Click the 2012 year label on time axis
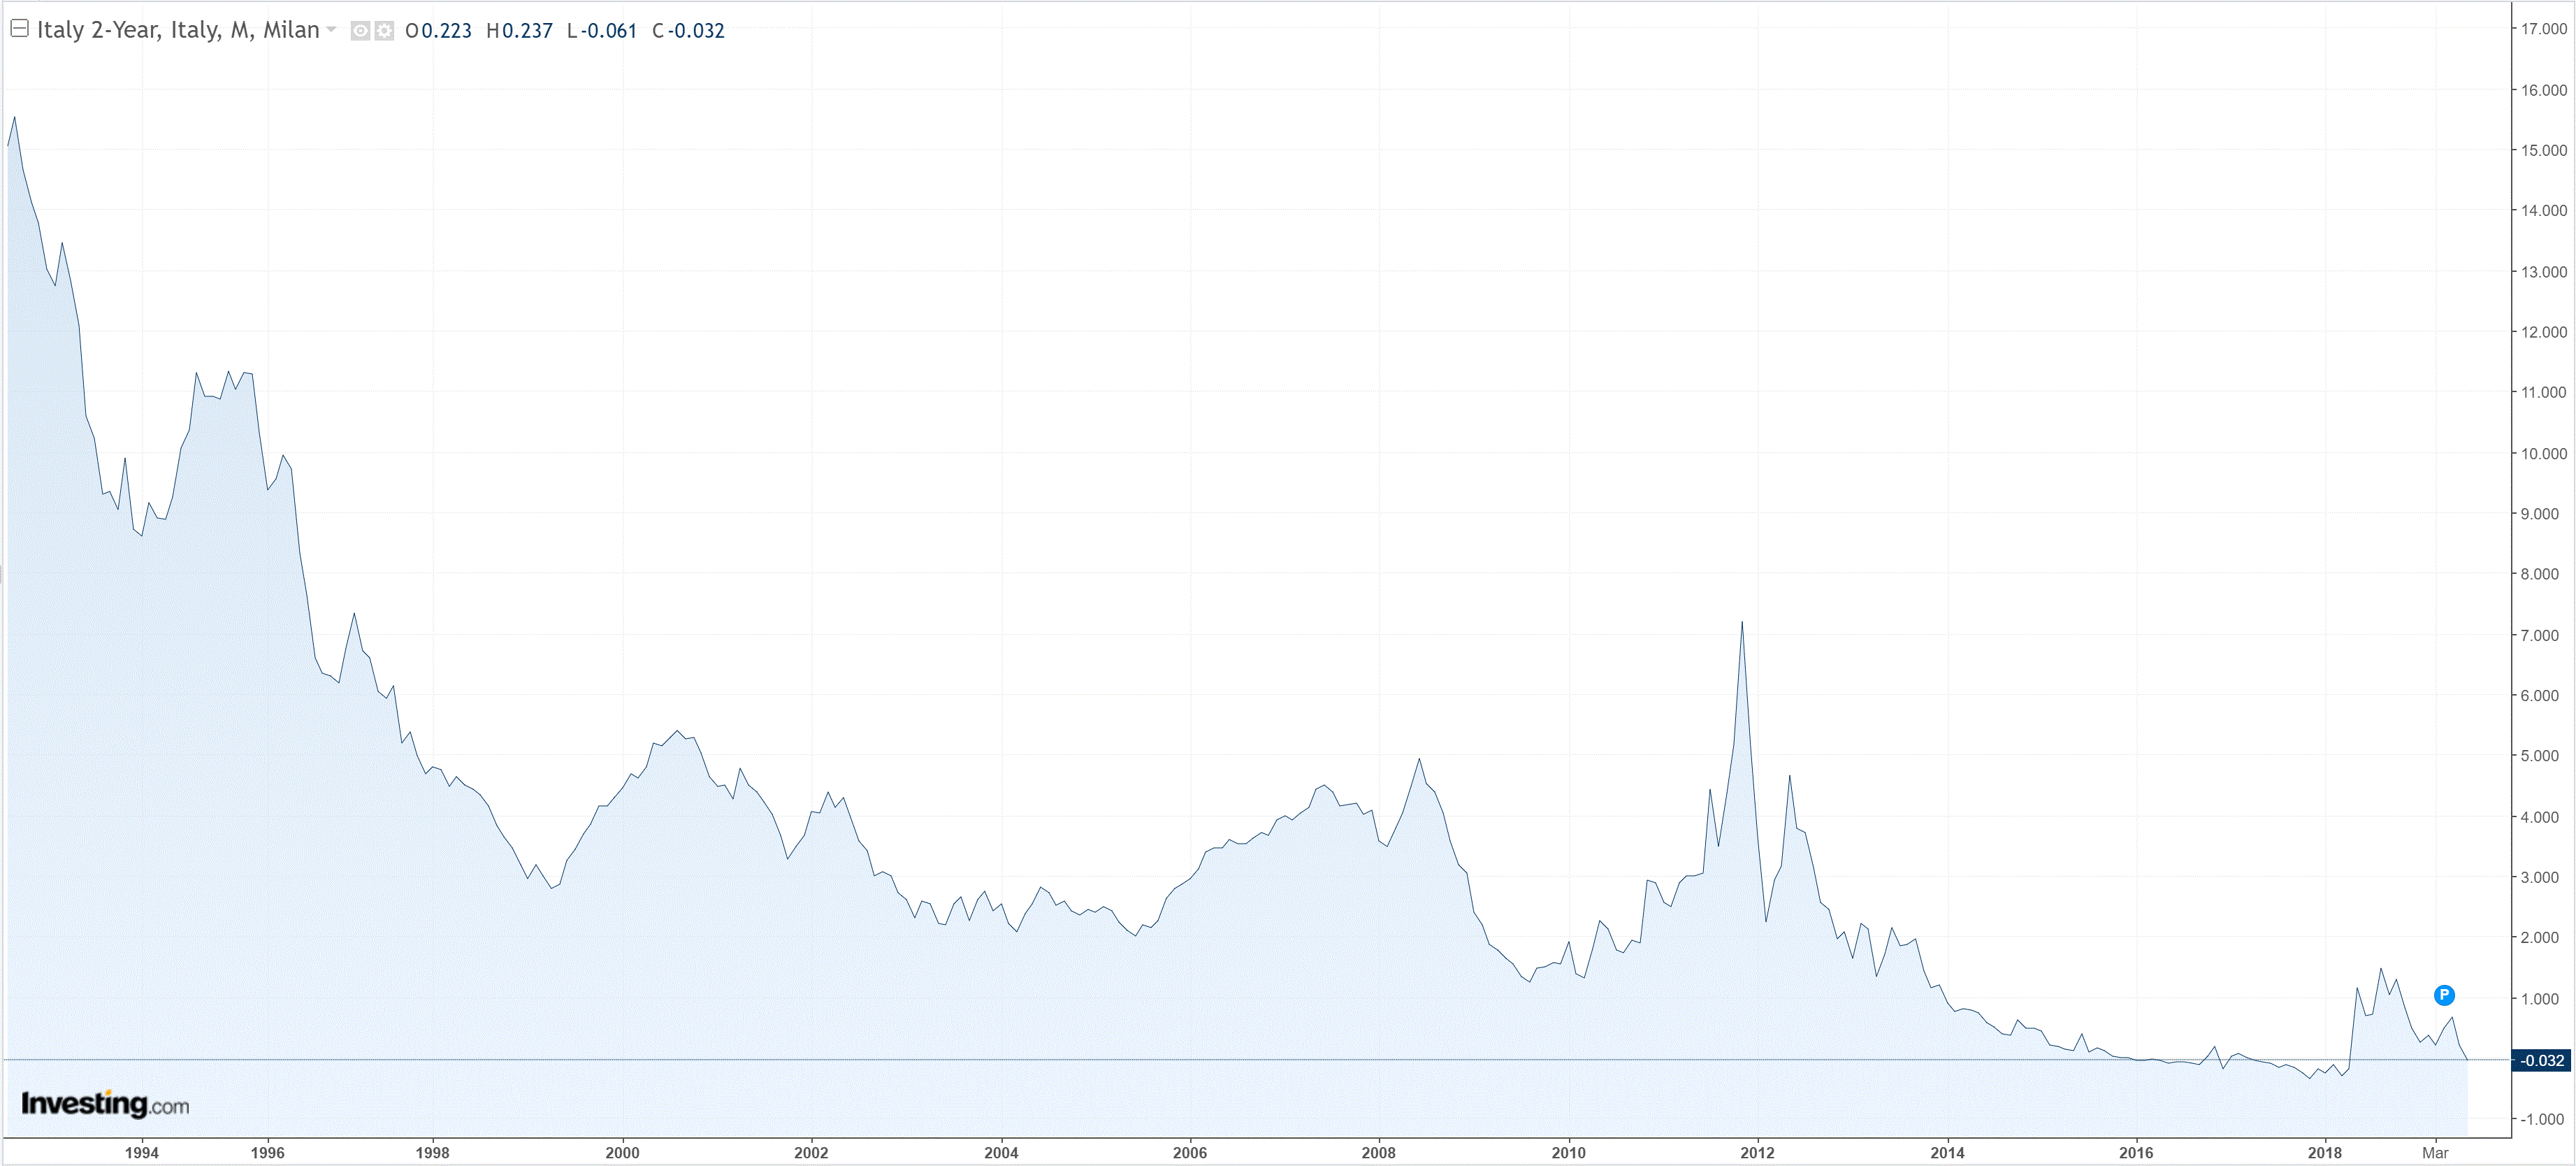The width and height of the screenshot is (2576, 1166). point(1757,1153)
